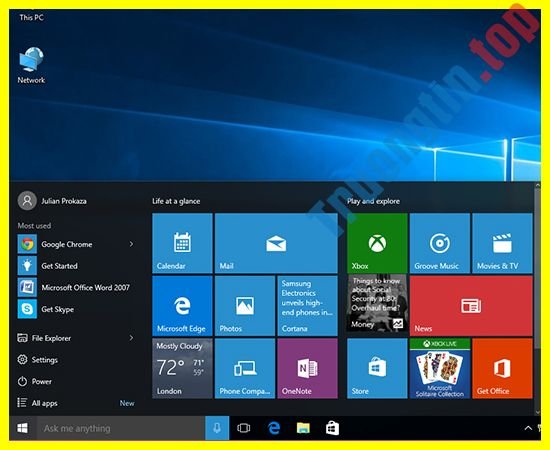Launch Microsoft Solitaire Collection tile

[440, 368]
